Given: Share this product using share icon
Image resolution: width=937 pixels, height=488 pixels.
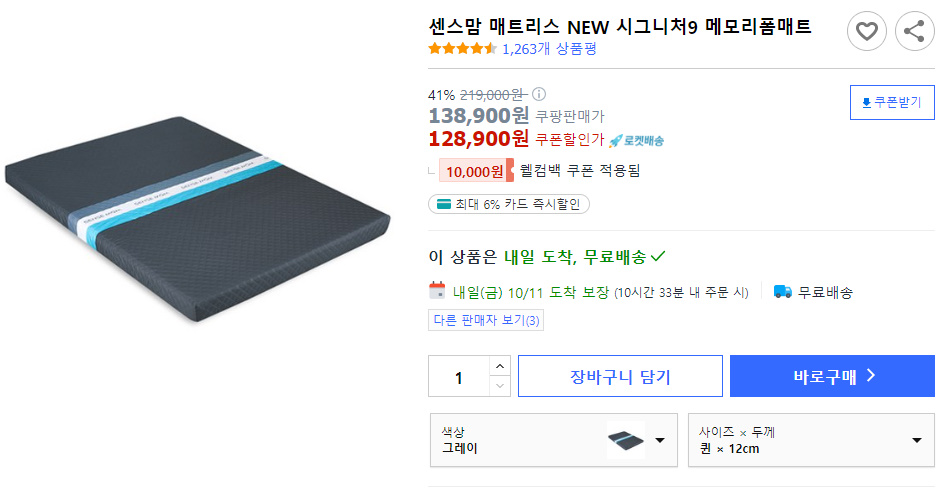Looking at the screenshot, I should [x=914, y=31].
